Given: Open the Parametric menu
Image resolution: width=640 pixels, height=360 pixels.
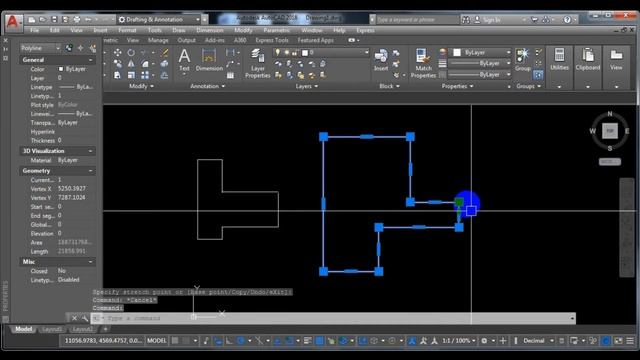Looking at the screenshot, I should [276, 30].
